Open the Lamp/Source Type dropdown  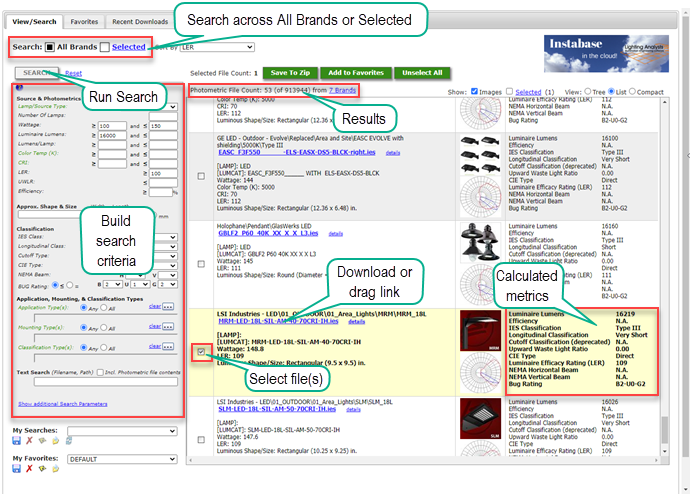tap(171, 106)
